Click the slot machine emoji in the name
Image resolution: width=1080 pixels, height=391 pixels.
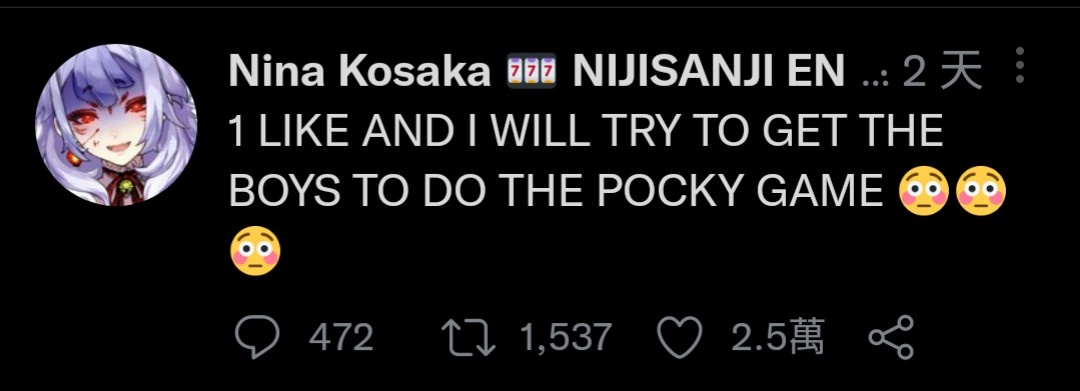(531, 72)
